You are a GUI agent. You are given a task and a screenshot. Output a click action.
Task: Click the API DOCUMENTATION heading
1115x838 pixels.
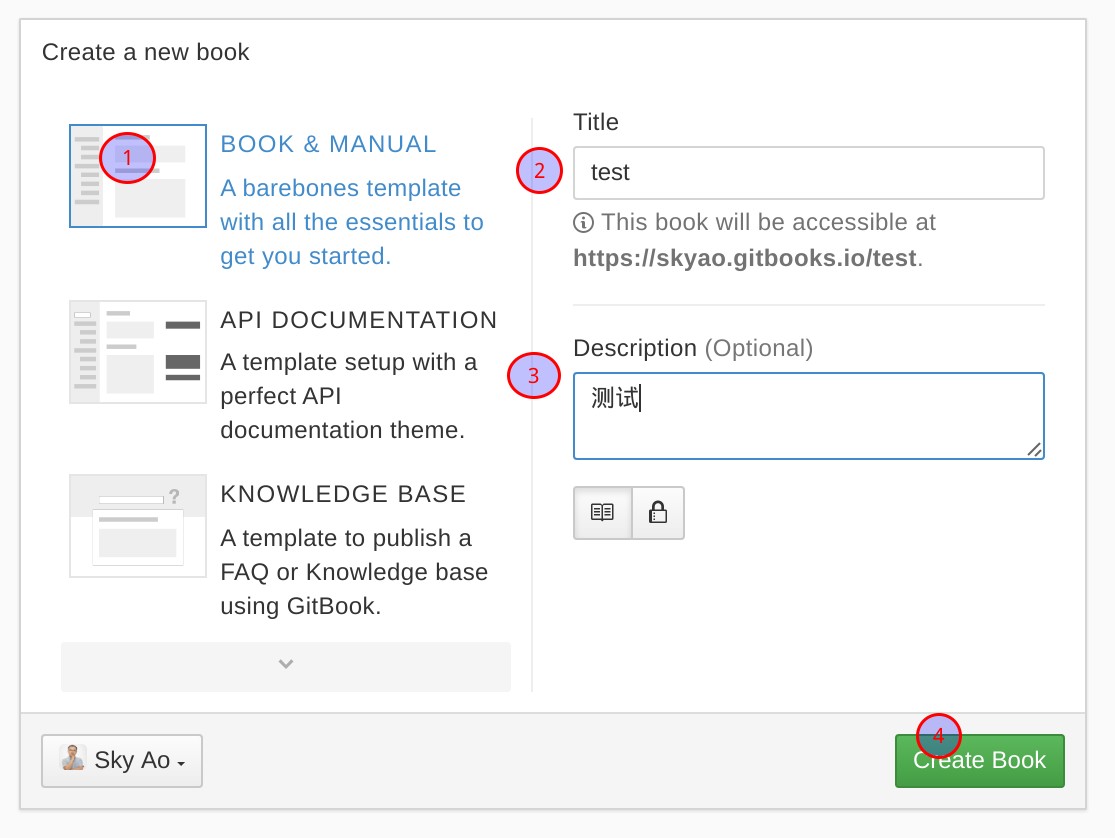click(358, 320)
